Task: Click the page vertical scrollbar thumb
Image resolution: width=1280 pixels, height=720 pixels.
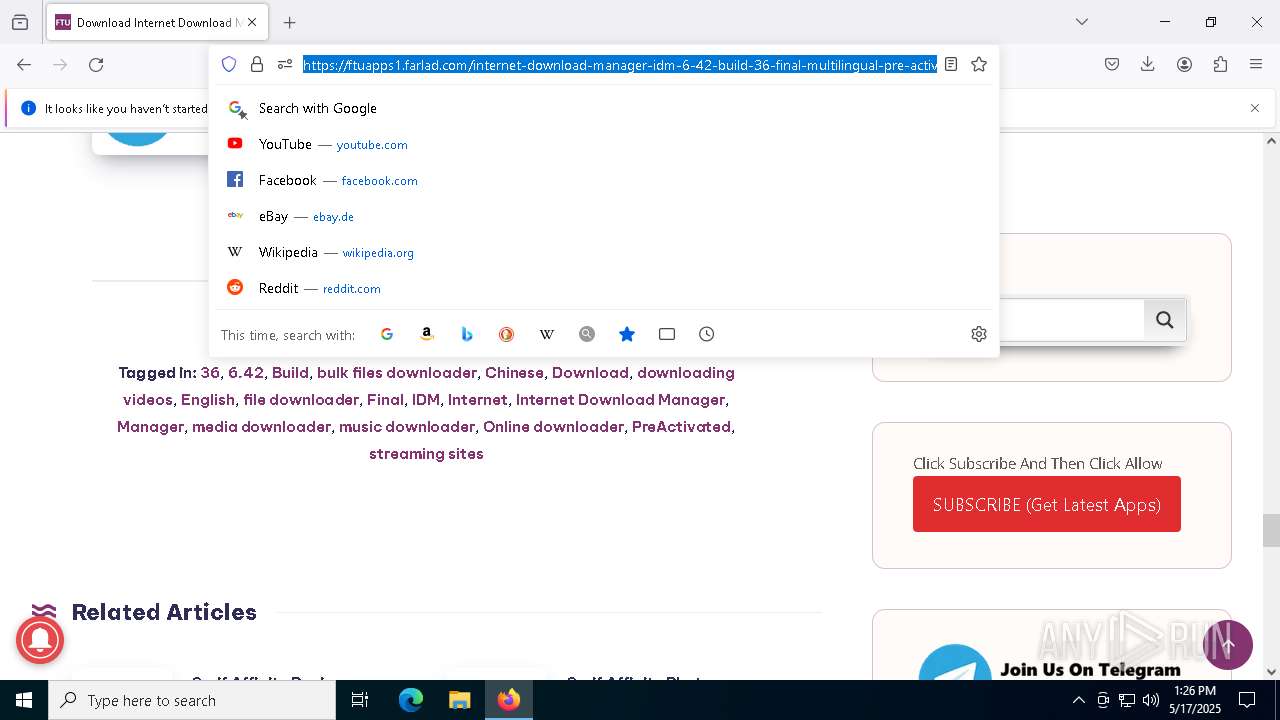Action: tap(1271, 530)
